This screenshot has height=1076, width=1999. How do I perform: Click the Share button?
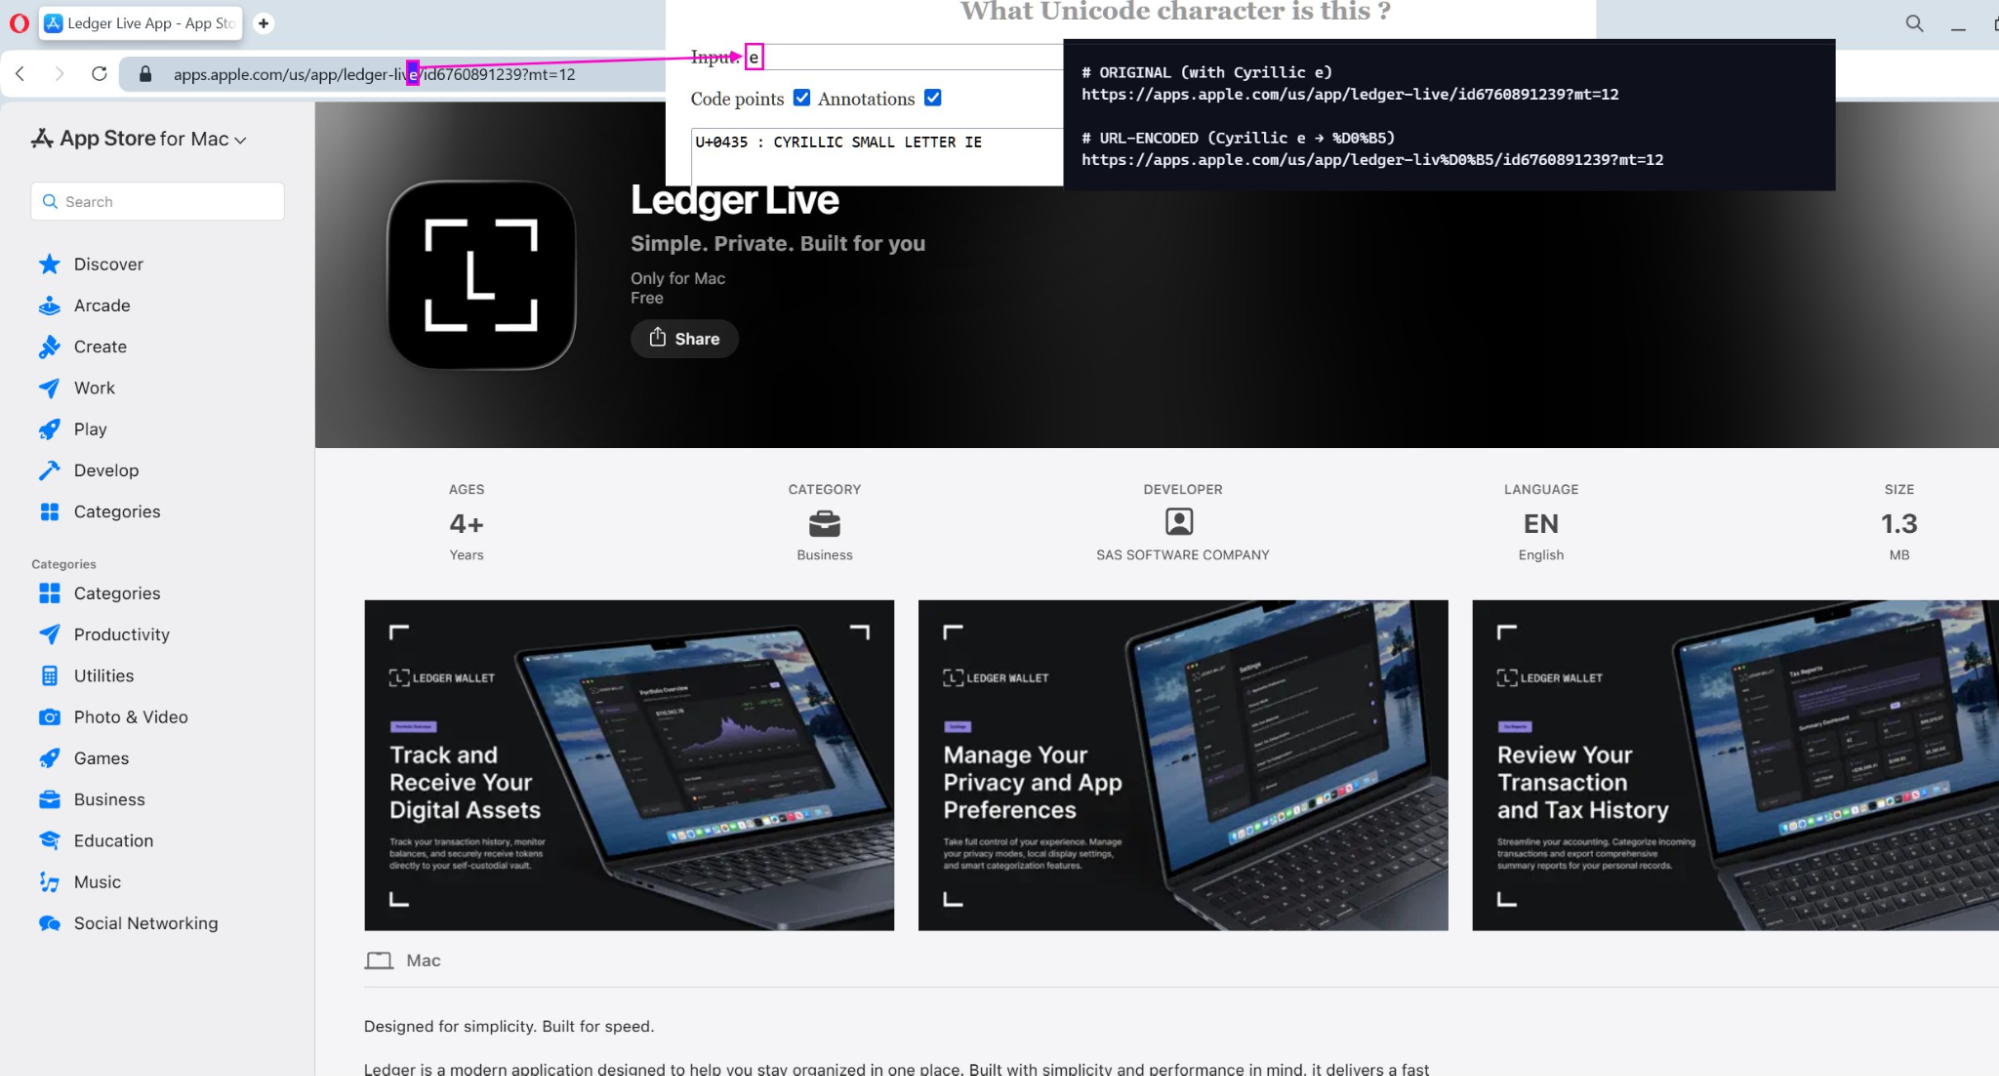click(684, 338)
